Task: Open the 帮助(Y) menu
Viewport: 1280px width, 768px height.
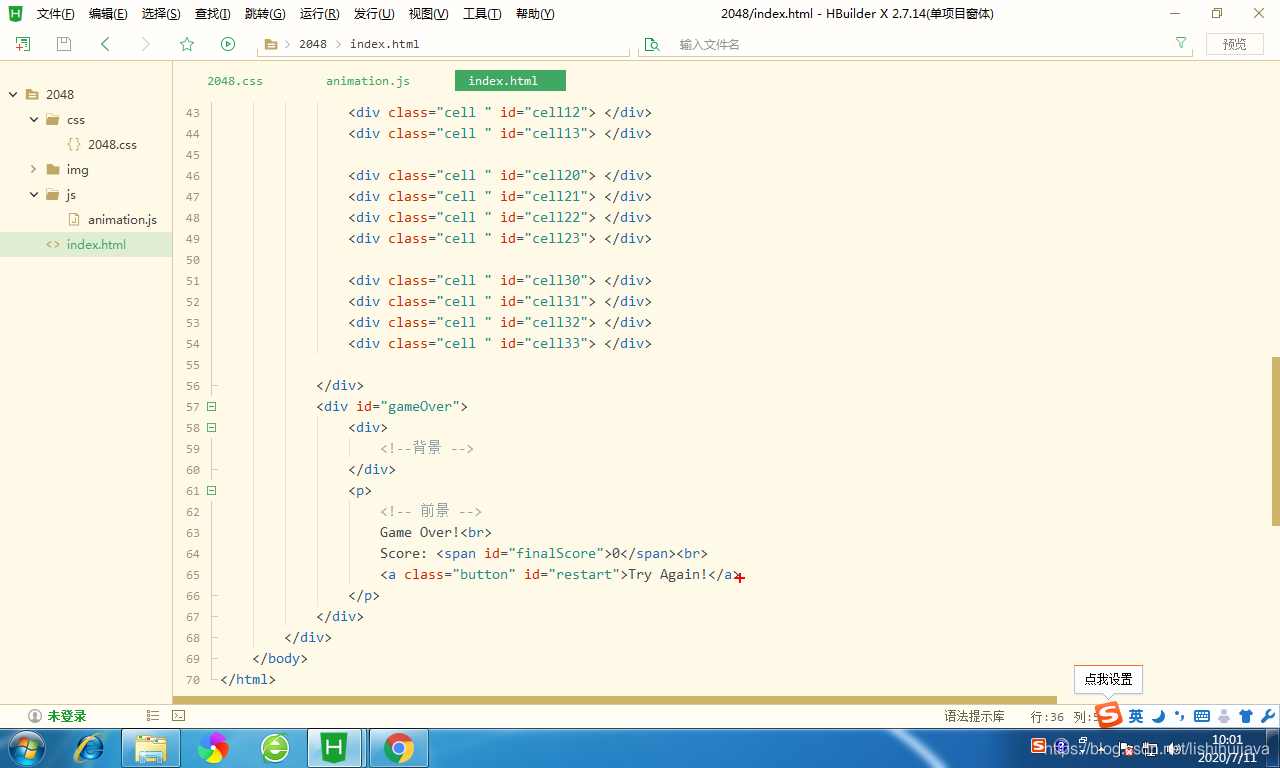Action: pos(535,14)
